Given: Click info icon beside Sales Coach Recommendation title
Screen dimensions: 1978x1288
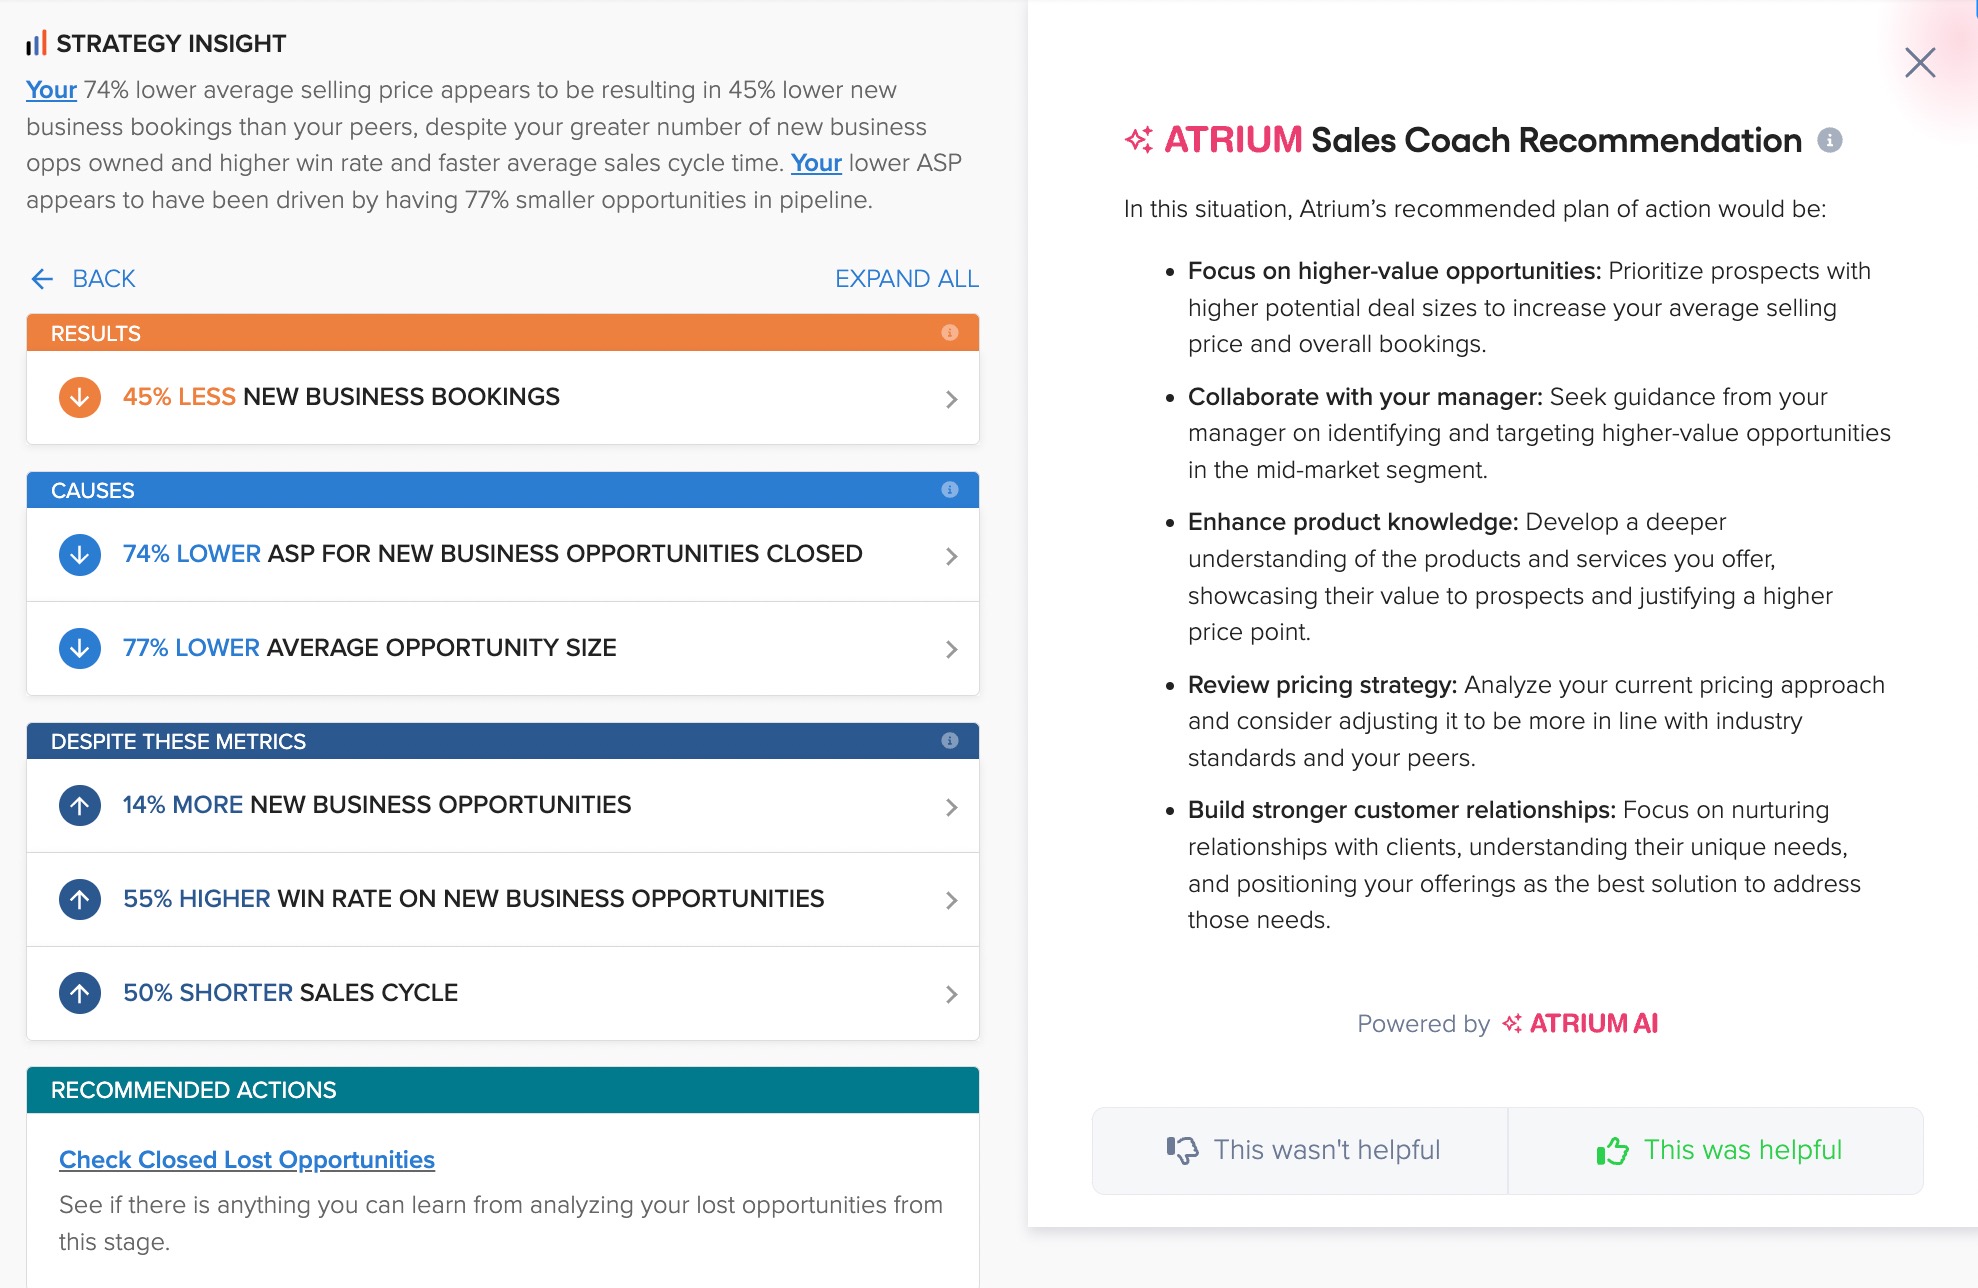Looking at the screenshot, I should (1830, 140).
